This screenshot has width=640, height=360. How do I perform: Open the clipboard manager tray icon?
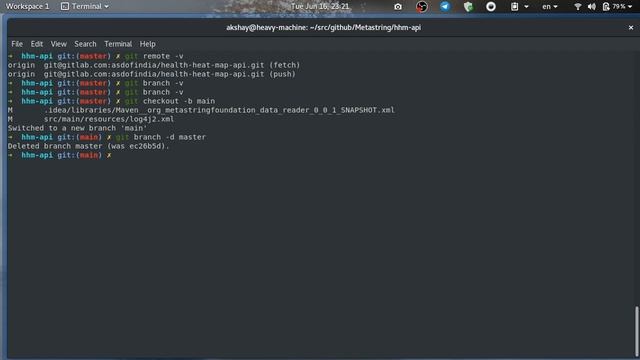coord(514,7)
